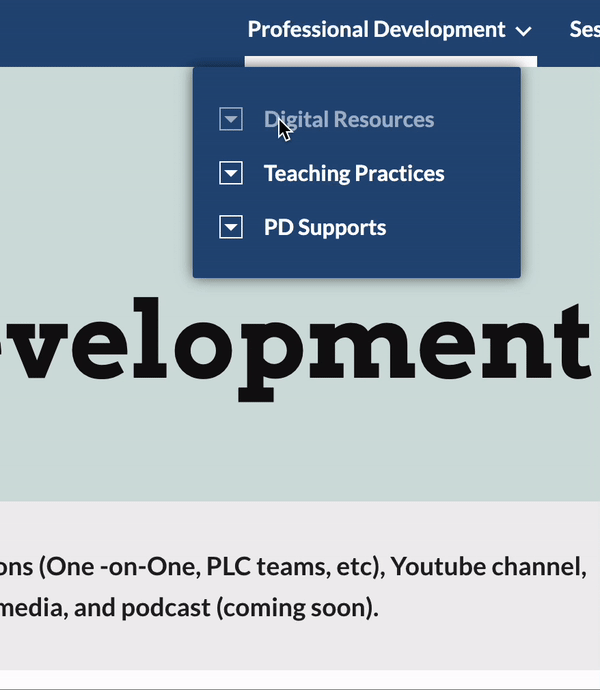This screenshot has height=690, width=600.
Task: Click the chevron beside Professional Development
Action: (523, 31)
